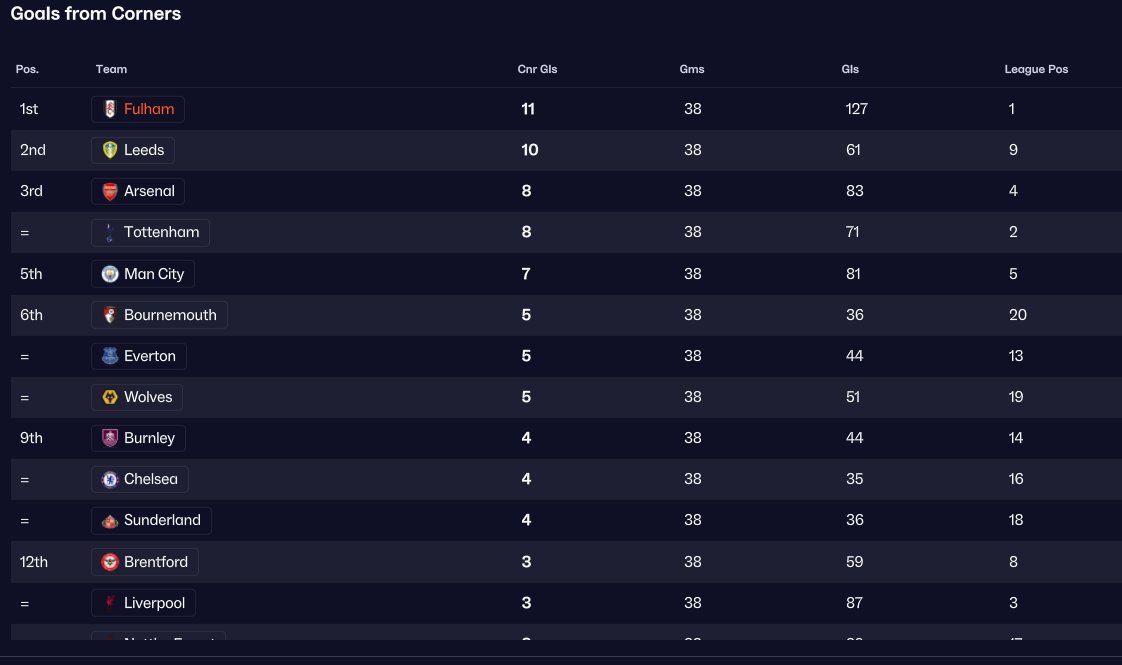Click the Man City crest icon
The height and width of the screenshot is (665, 1122).
tap(110, 273)
